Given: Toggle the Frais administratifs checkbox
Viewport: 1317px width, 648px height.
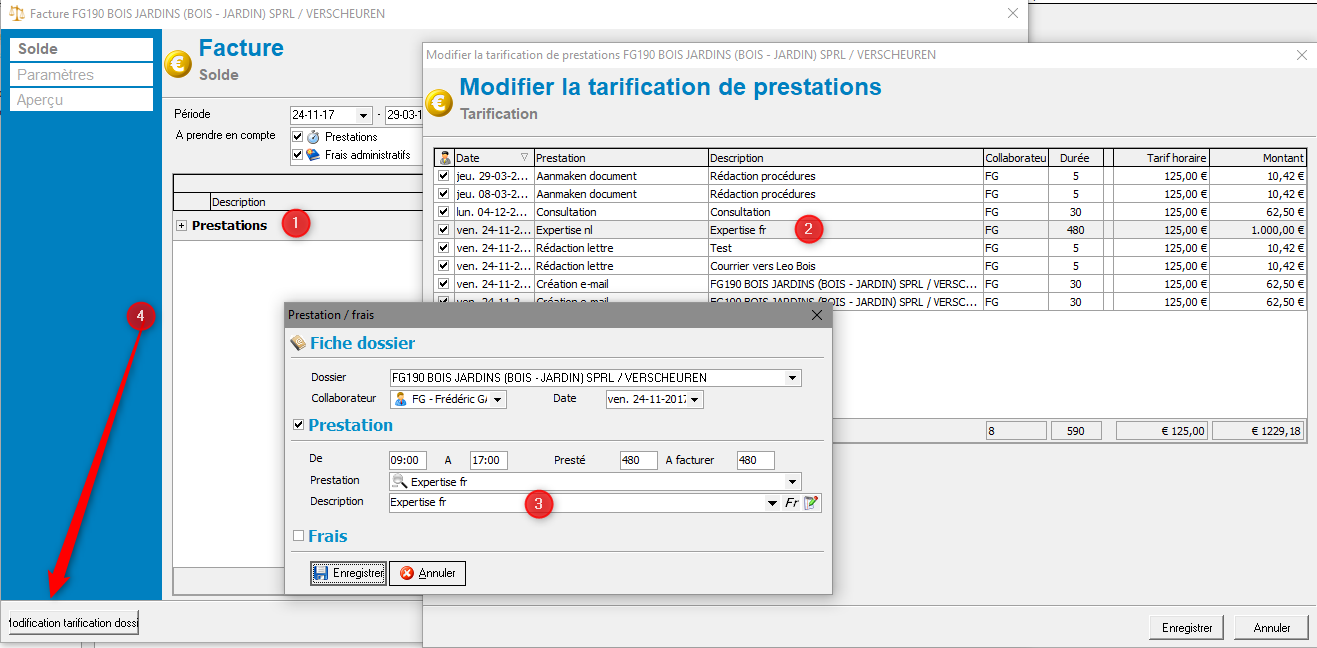Looking at the screenshot, I should click(x=297, y=155).
